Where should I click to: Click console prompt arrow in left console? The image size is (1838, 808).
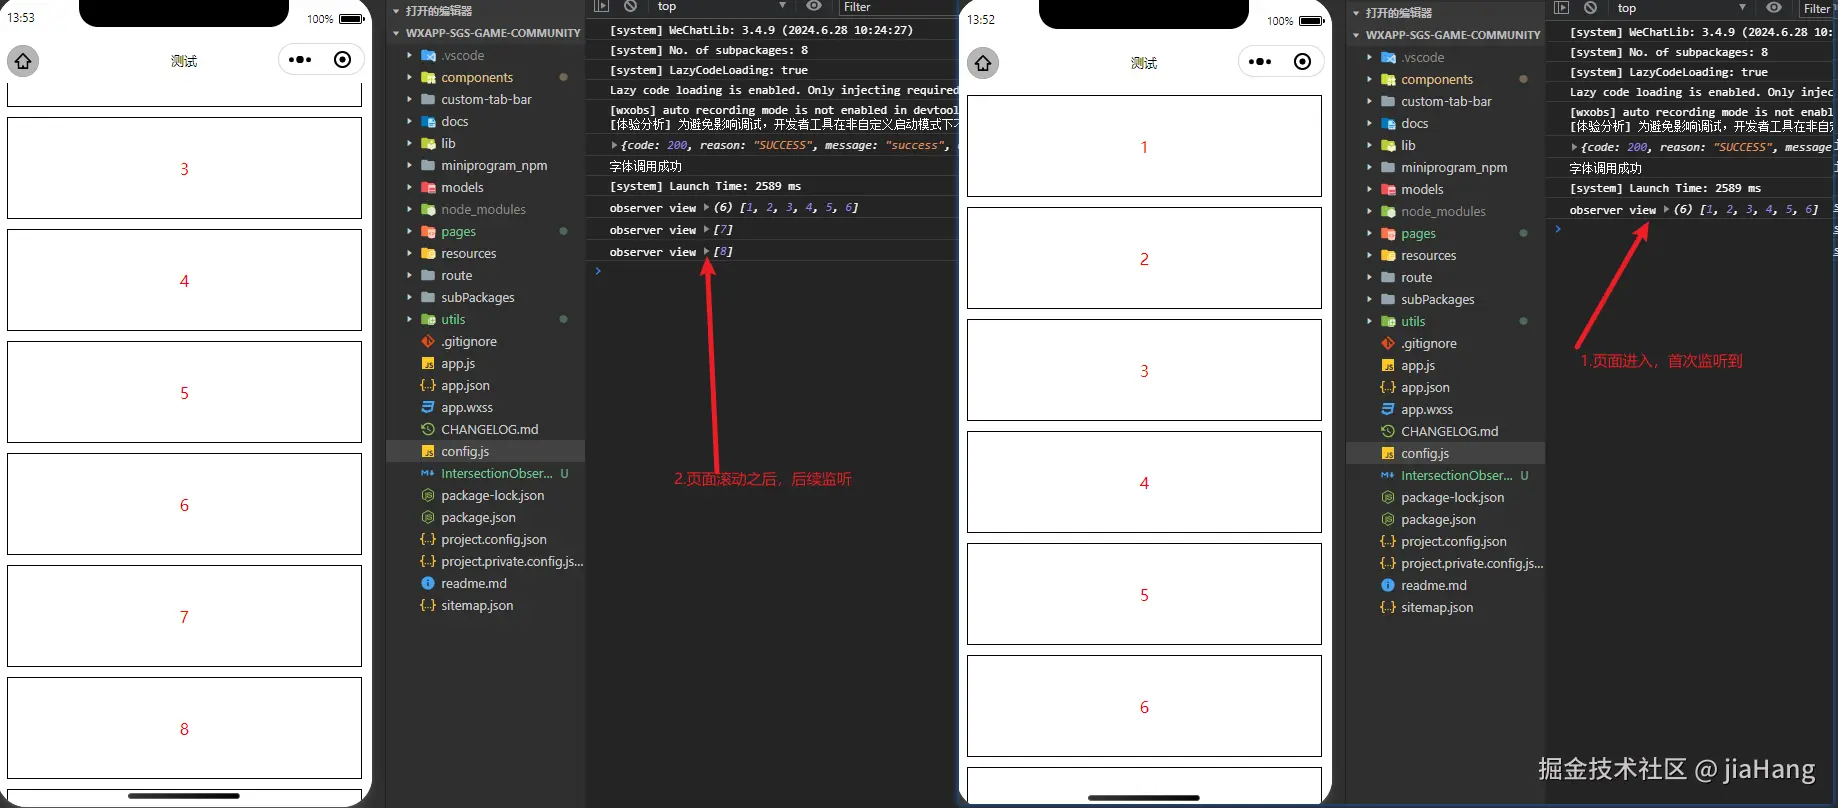(x=598, y=271)
